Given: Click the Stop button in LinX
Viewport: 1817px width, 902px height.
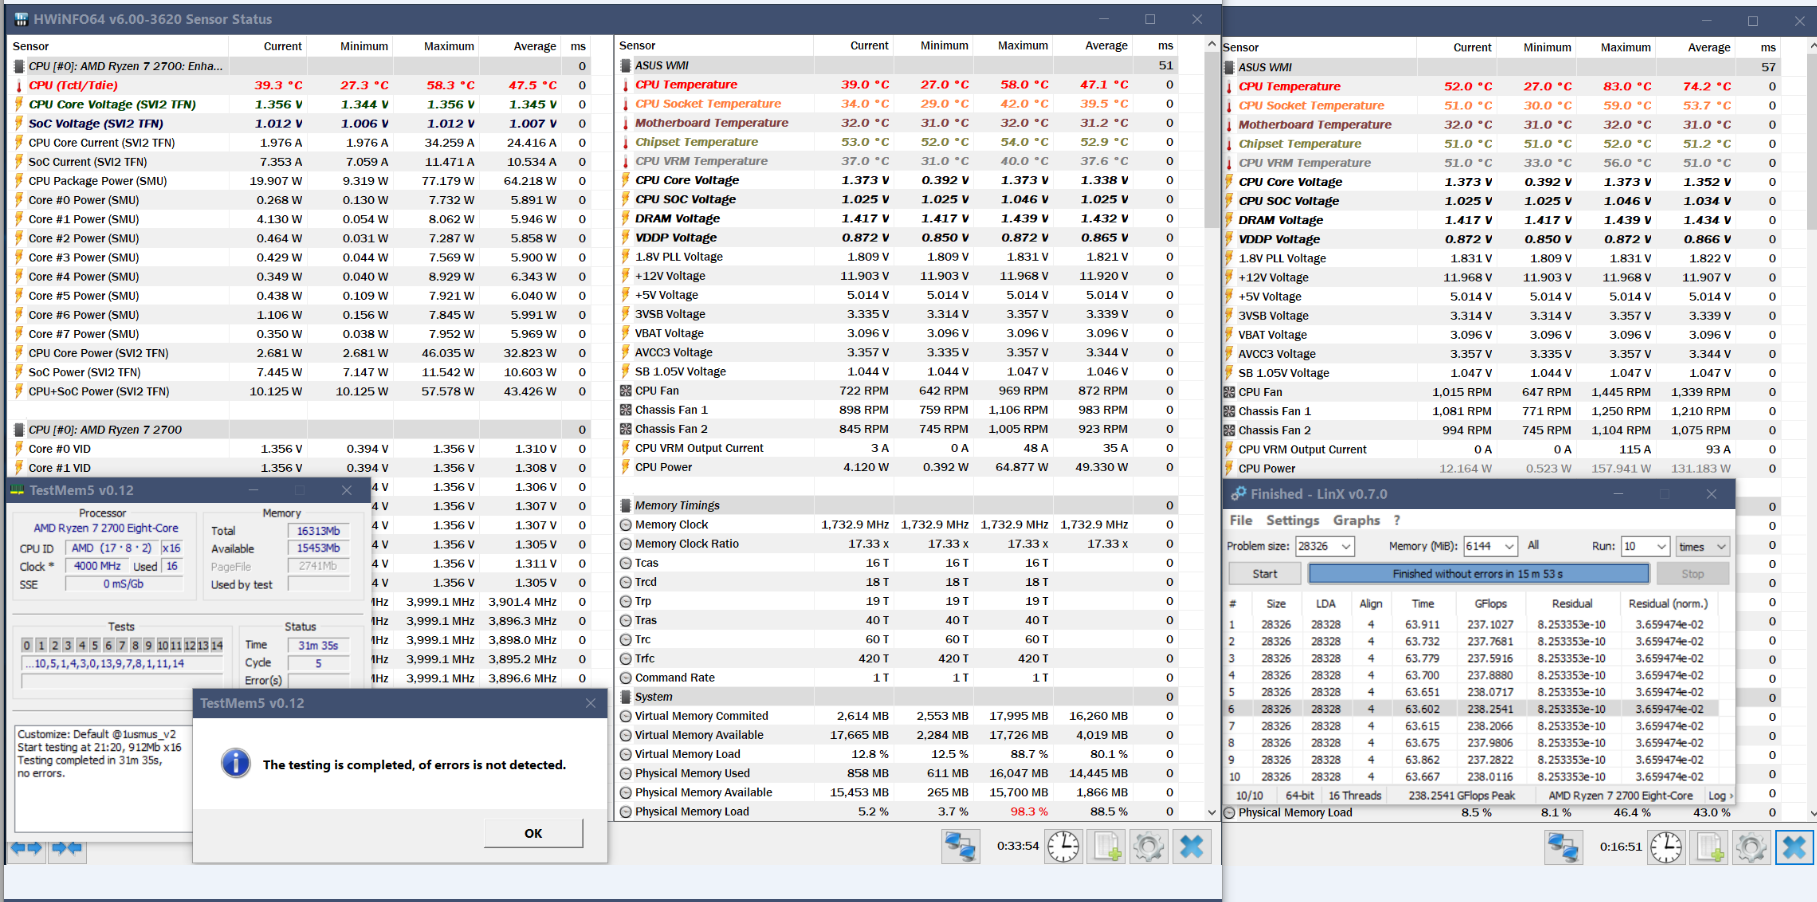Looking at the screenshot, I should 1693,574.
